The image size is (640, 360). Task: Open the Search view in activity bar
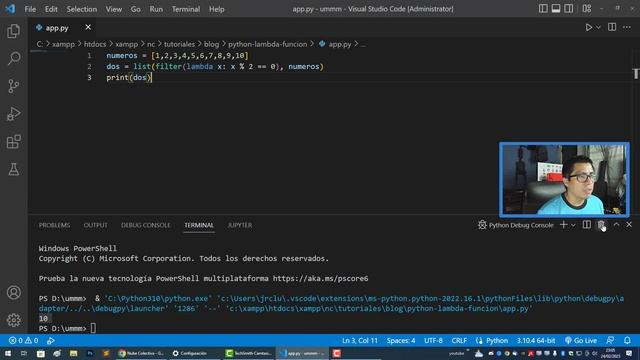13,59
